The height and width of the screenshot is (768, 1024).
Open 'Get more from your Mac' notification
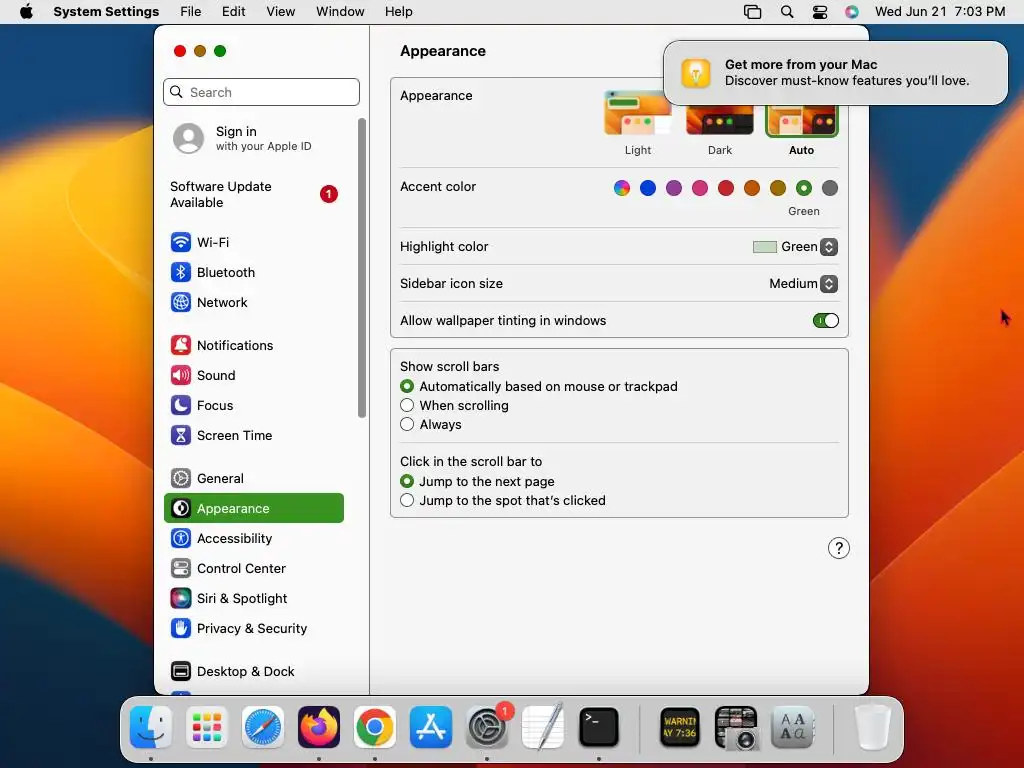tap(835, 72)
